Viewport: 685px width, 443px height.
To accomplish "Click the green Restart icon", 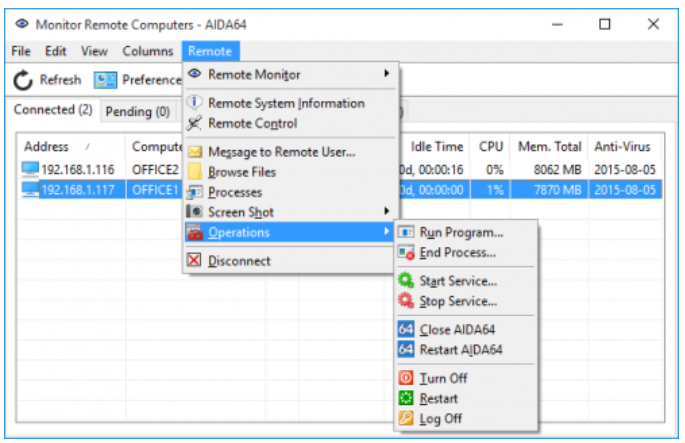I will [x=406, y=398].
